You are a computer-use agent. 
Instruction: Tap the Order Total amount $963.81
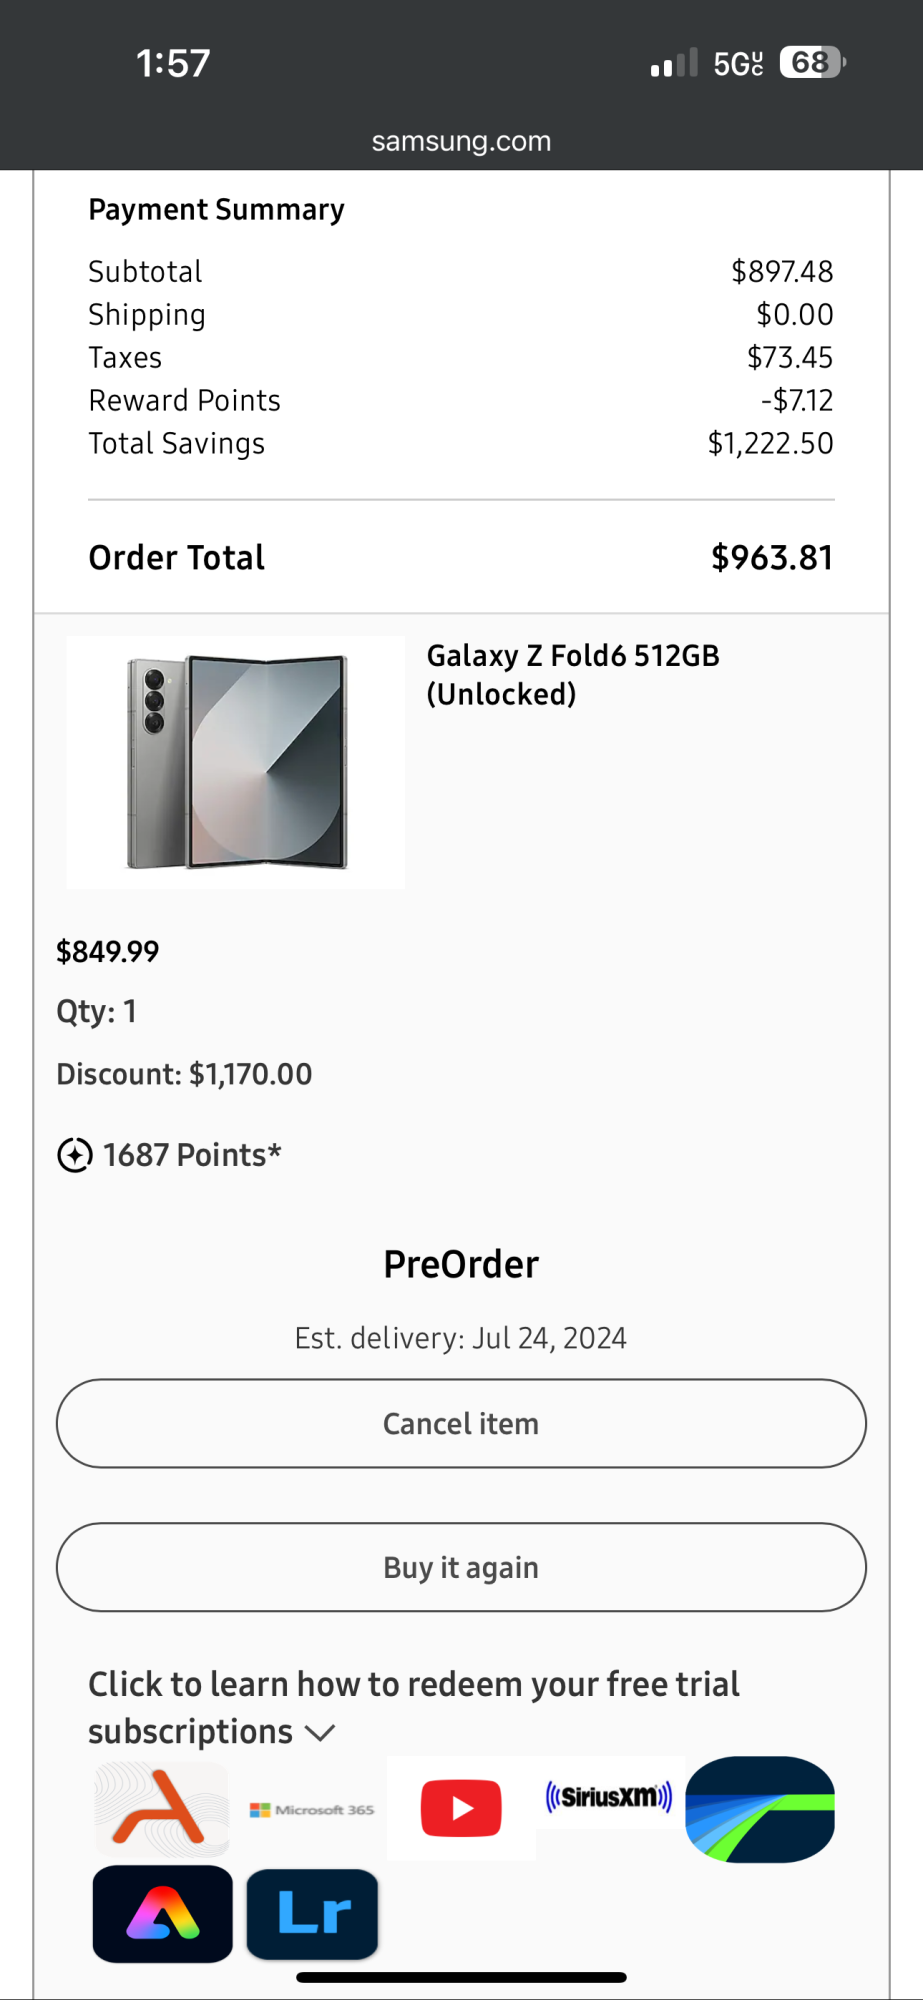[771, 557]
